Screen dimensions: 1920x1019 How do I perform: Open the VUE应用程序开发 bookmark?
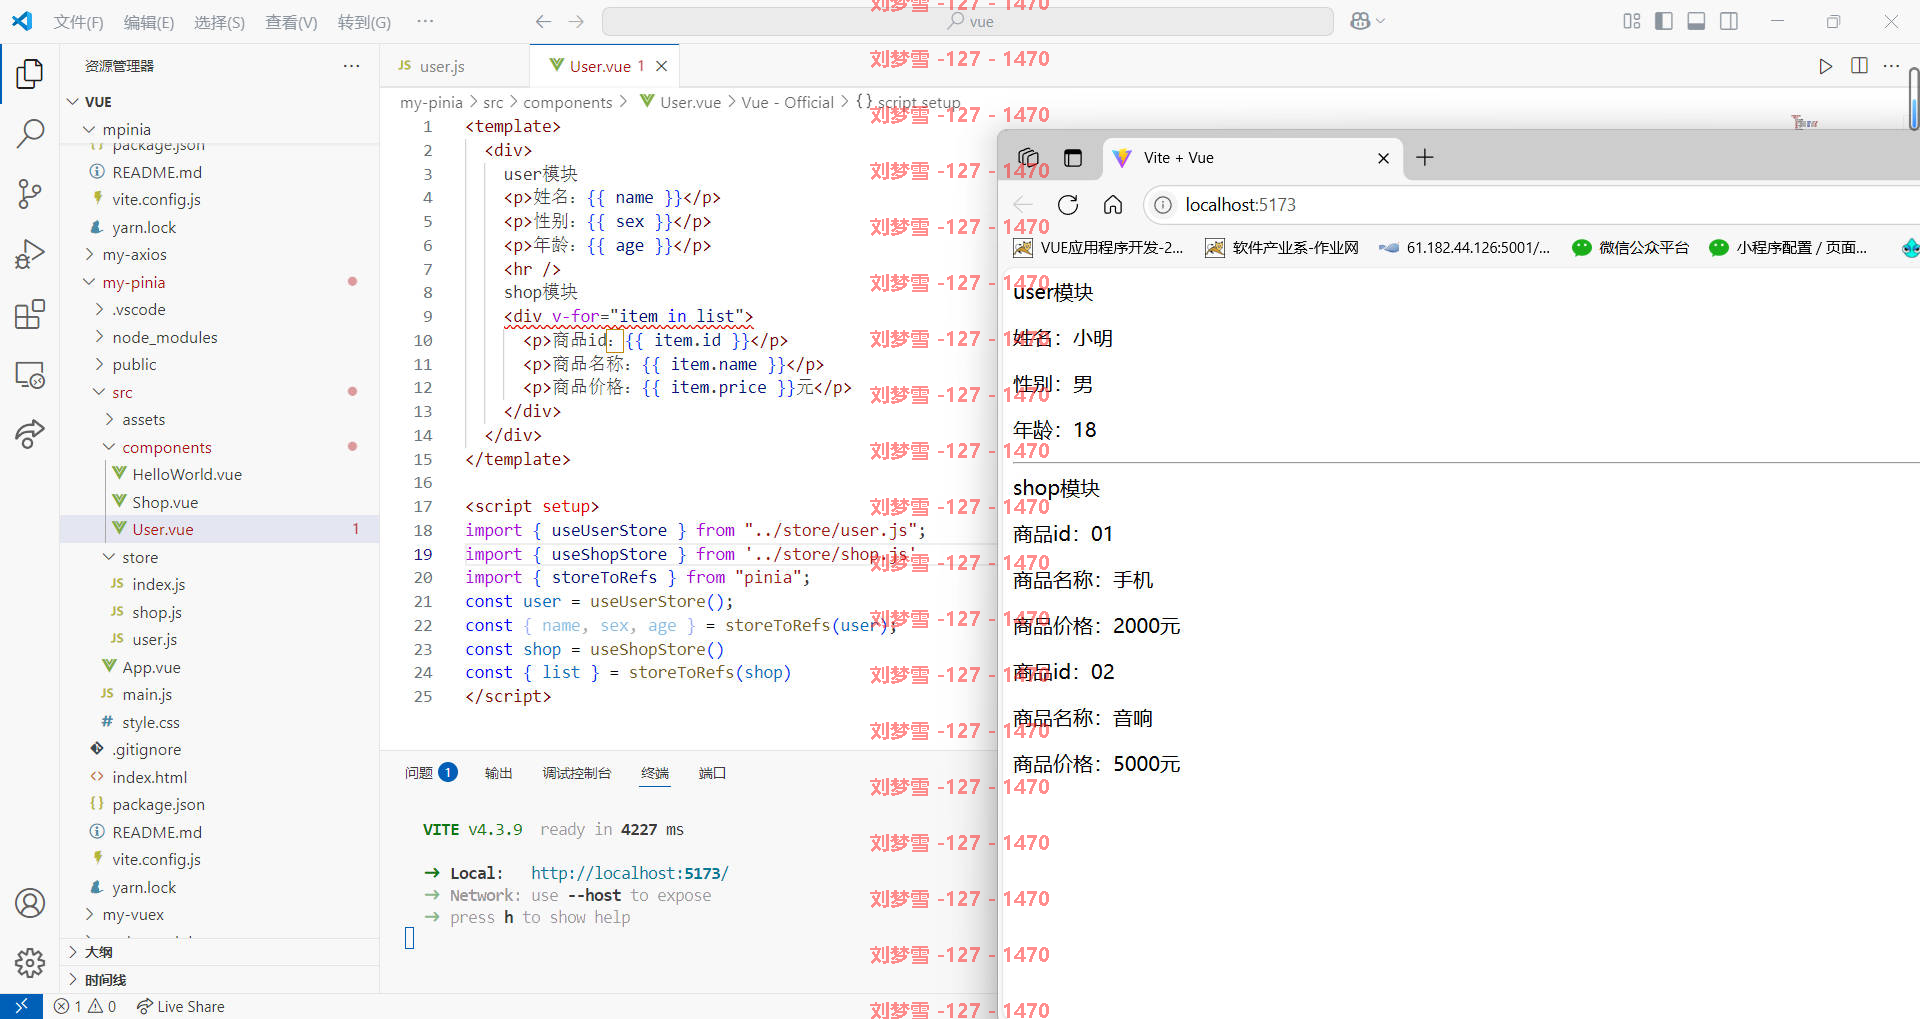(1098, 248)
